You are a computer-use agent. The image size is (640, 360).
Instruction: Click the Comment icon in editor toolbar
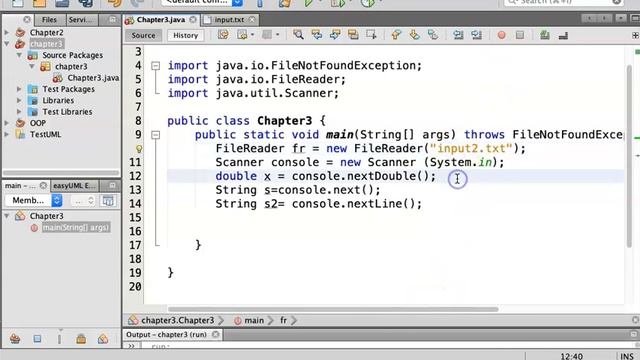pyautogui.click(x=545, y=35)
